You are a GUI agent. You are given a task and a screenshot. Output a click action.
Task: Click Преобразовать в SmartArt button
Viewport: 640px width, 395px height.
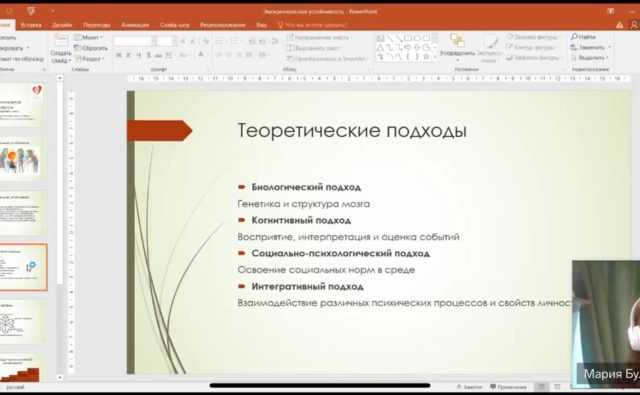tap(327, 58)
